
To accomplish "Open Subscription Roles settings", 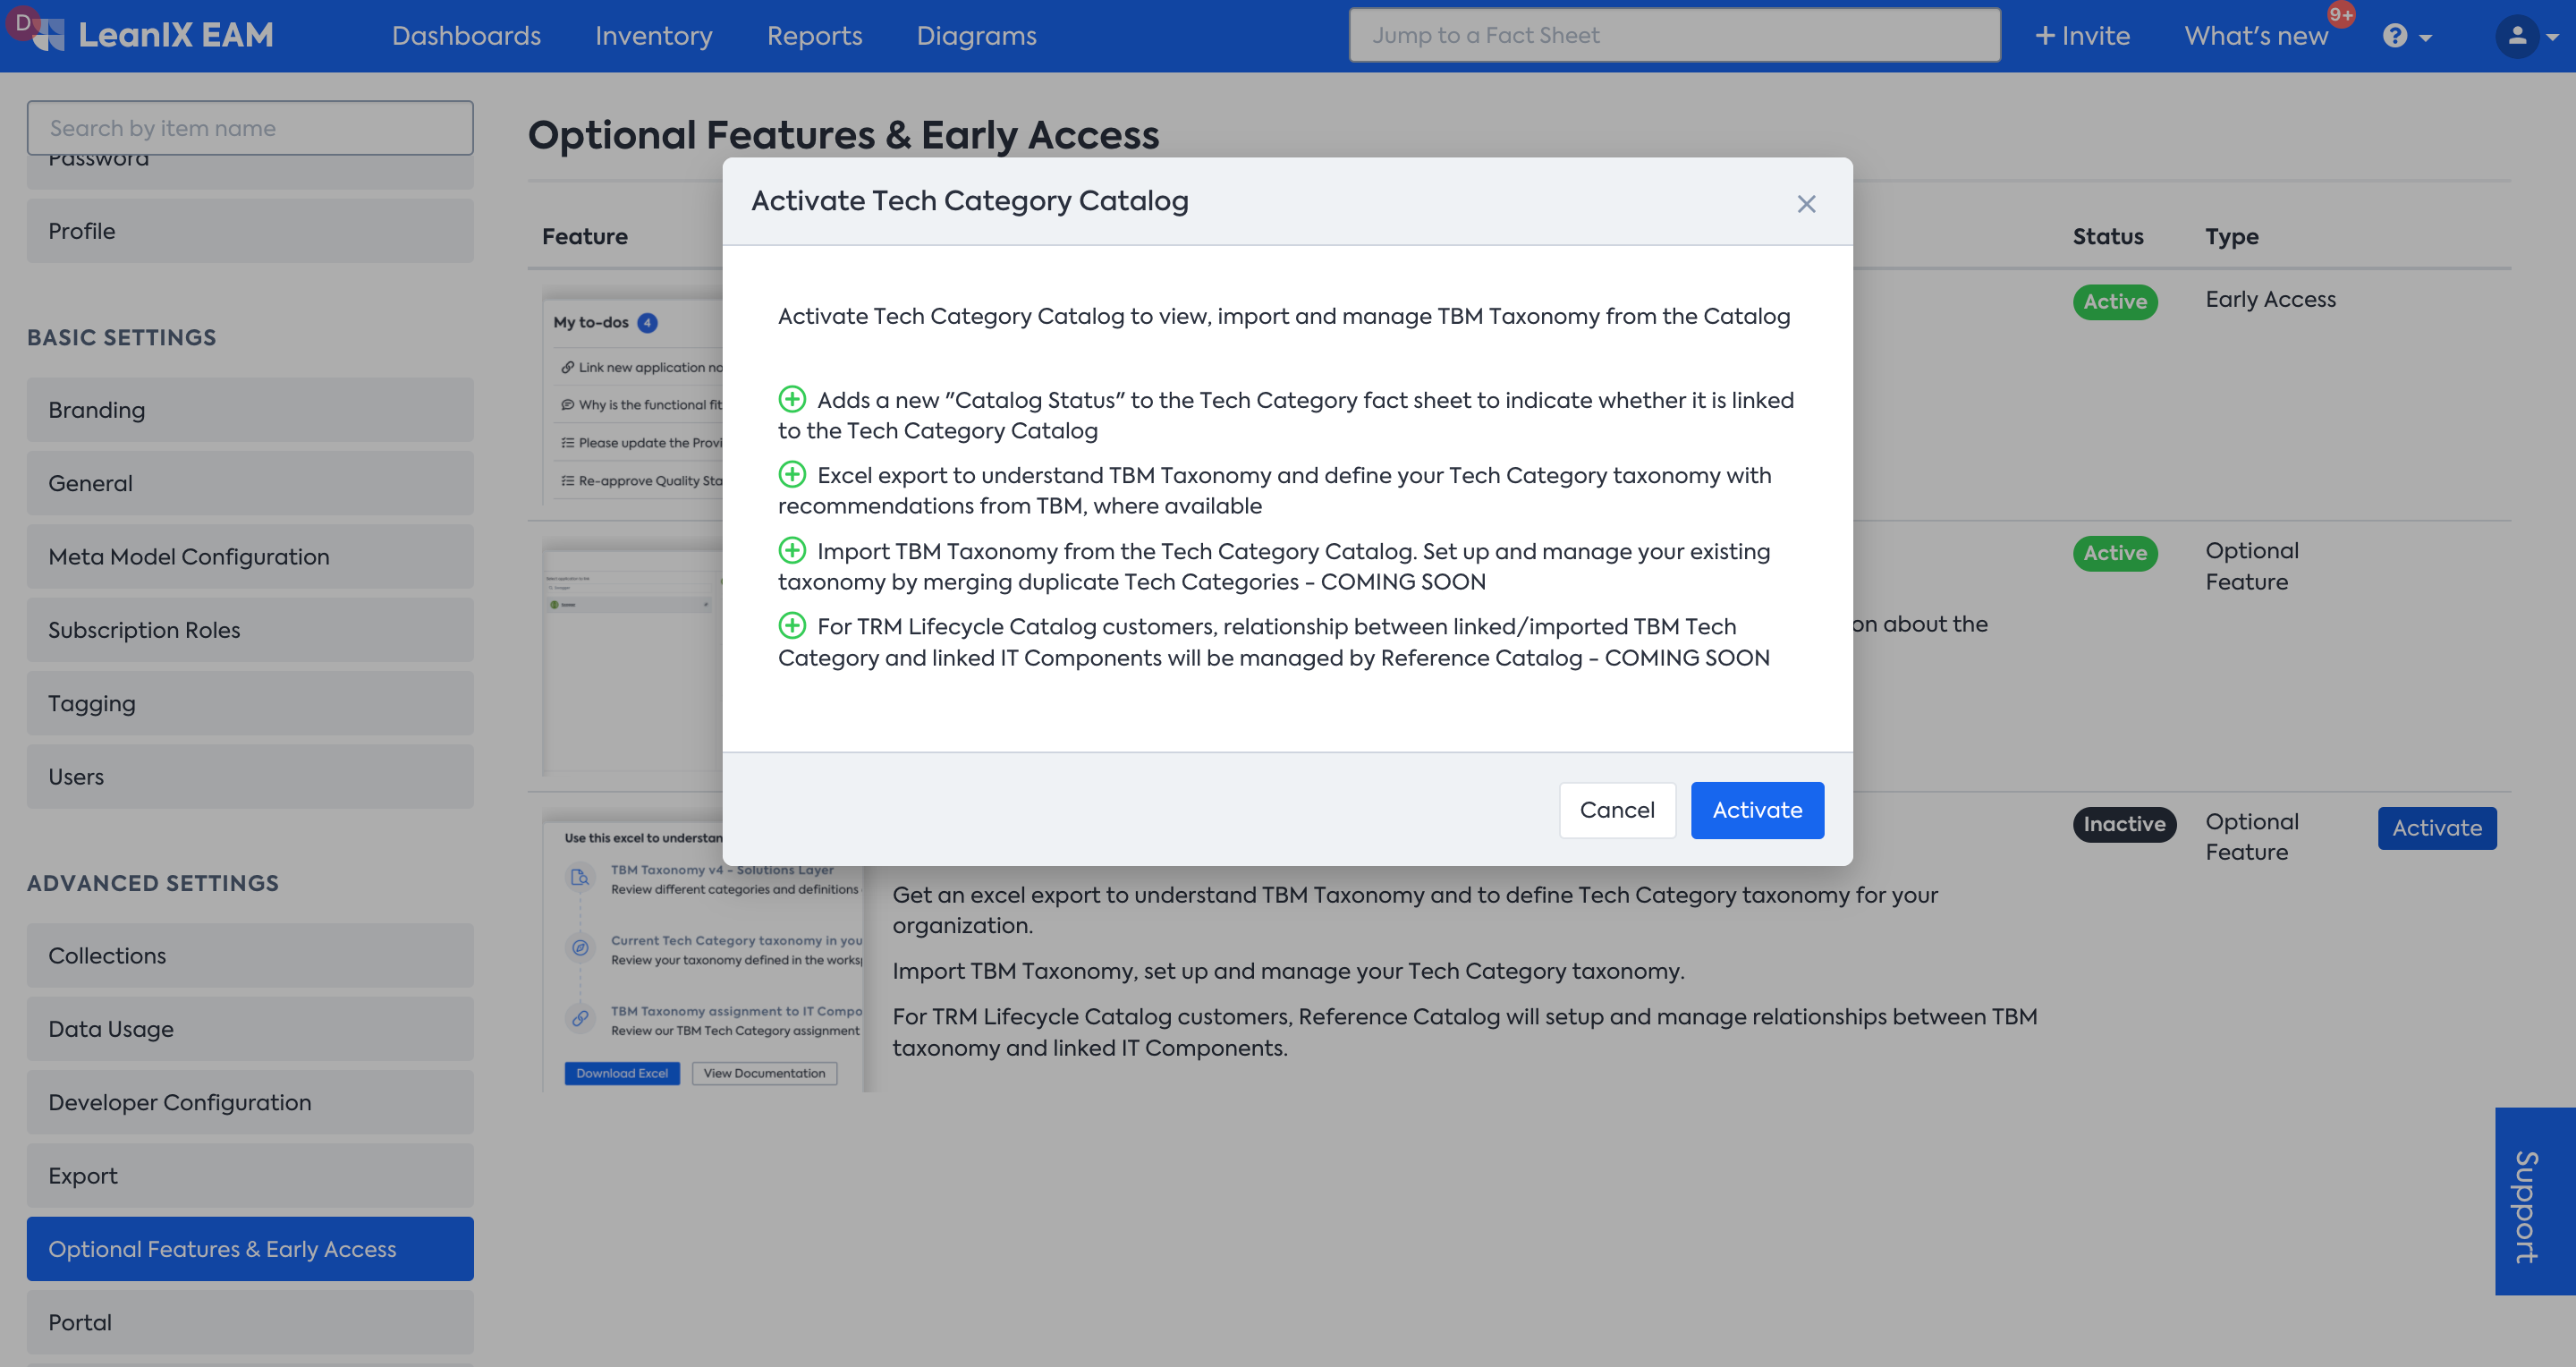I will click(250, 630).
